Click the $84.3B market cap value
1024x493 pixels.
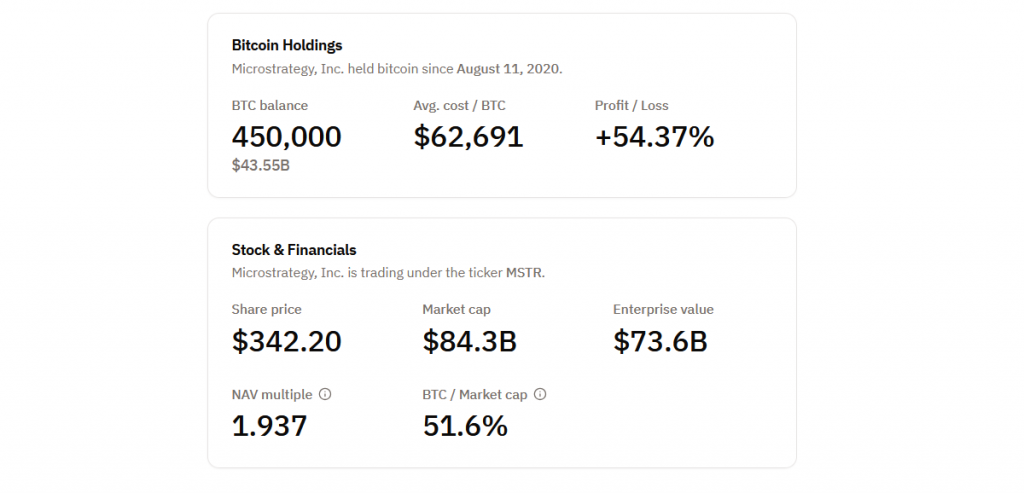pos(469,342)
